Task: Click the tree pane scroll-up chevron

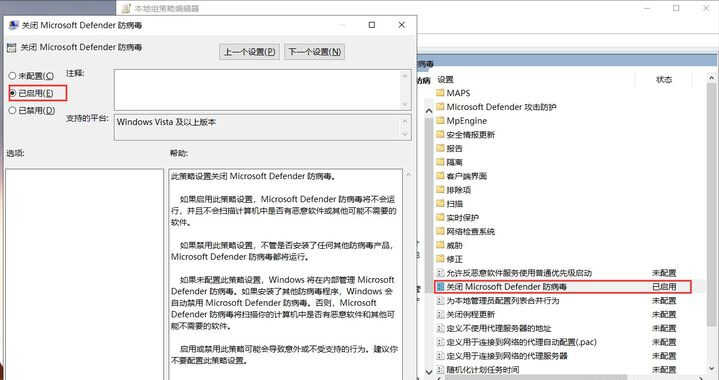Action: tap(428, 110)
